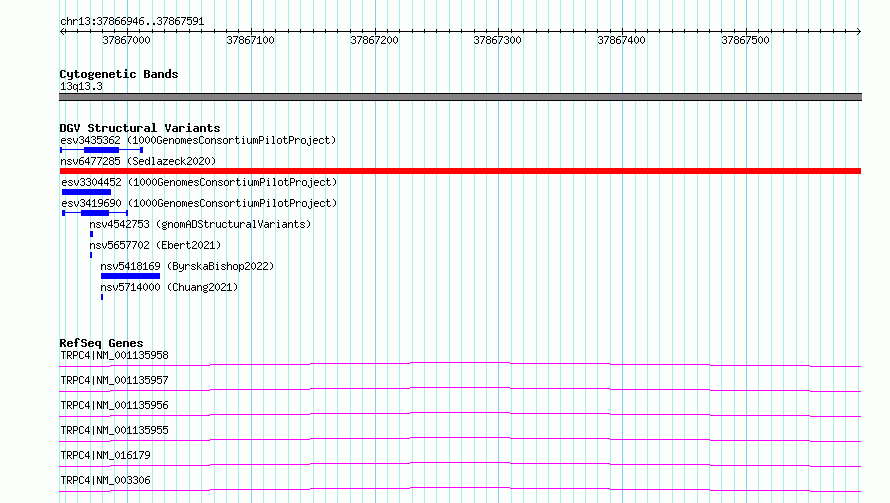Open transcript TRPC4|NM_016179 label
The width and height of the screenshot is (890, 503).
pos(106,455)
